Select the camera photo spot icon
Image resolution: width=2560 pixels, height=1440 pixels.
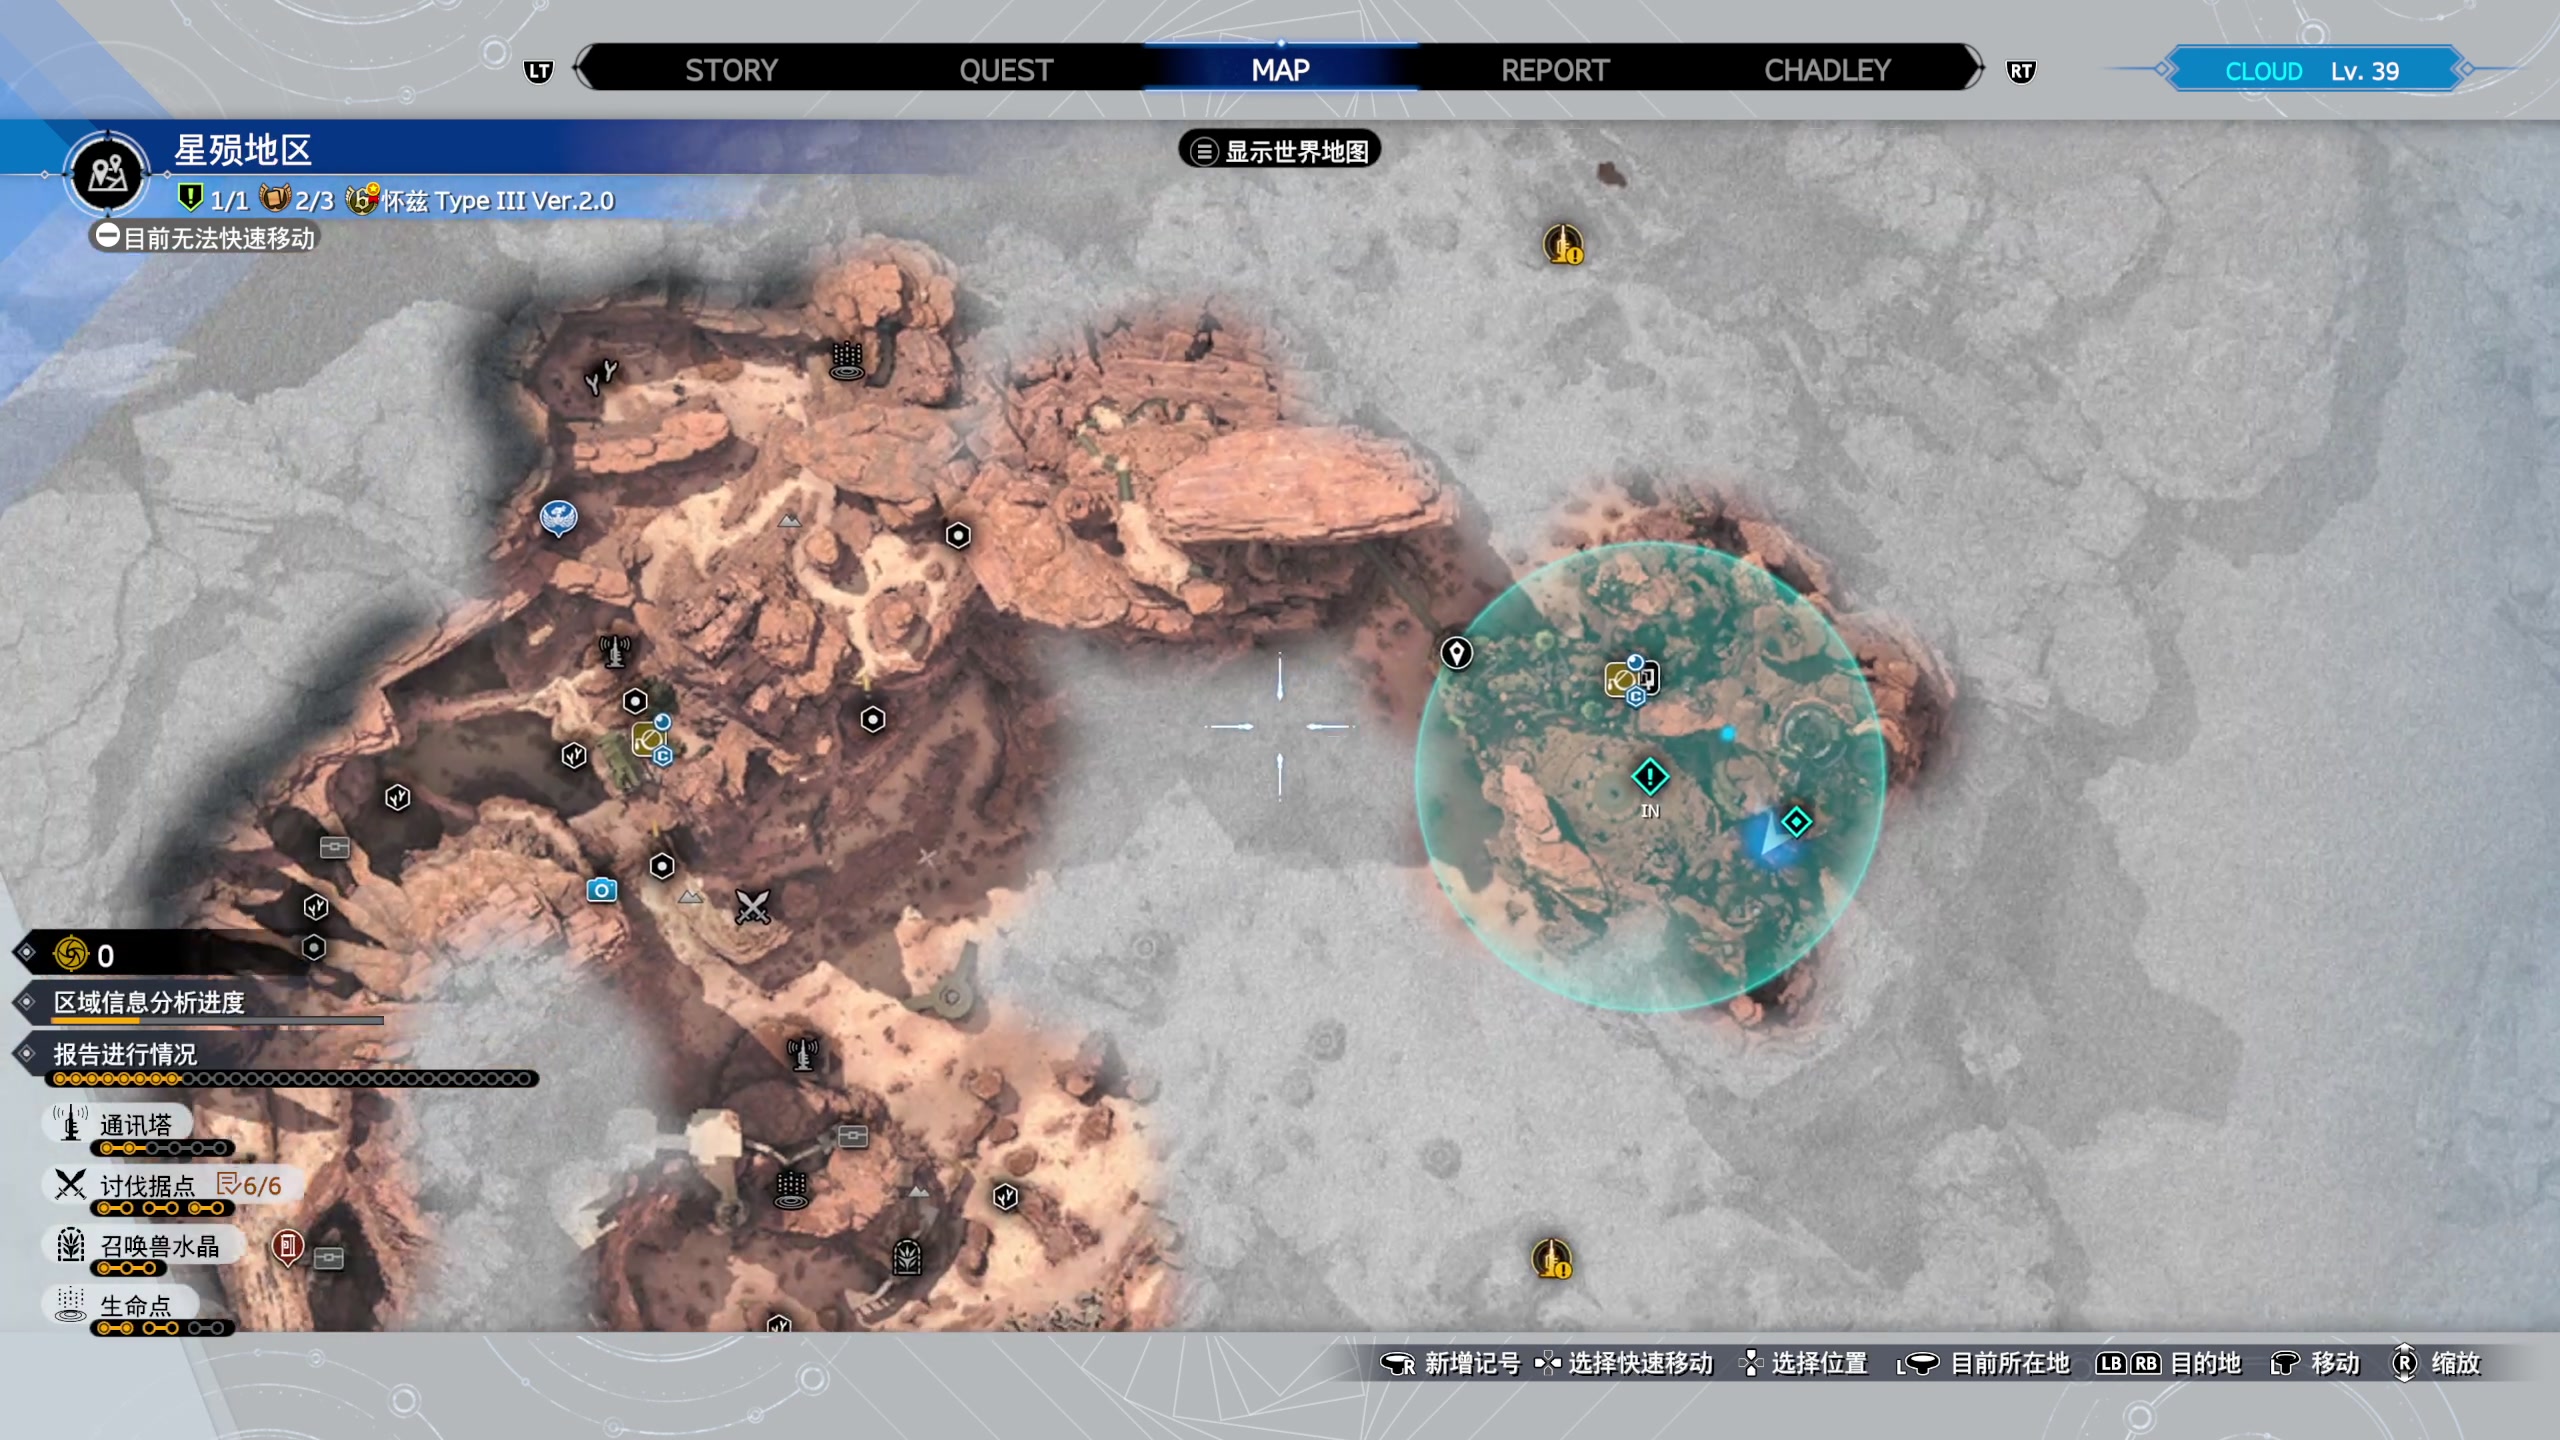[x=601, y=889]
